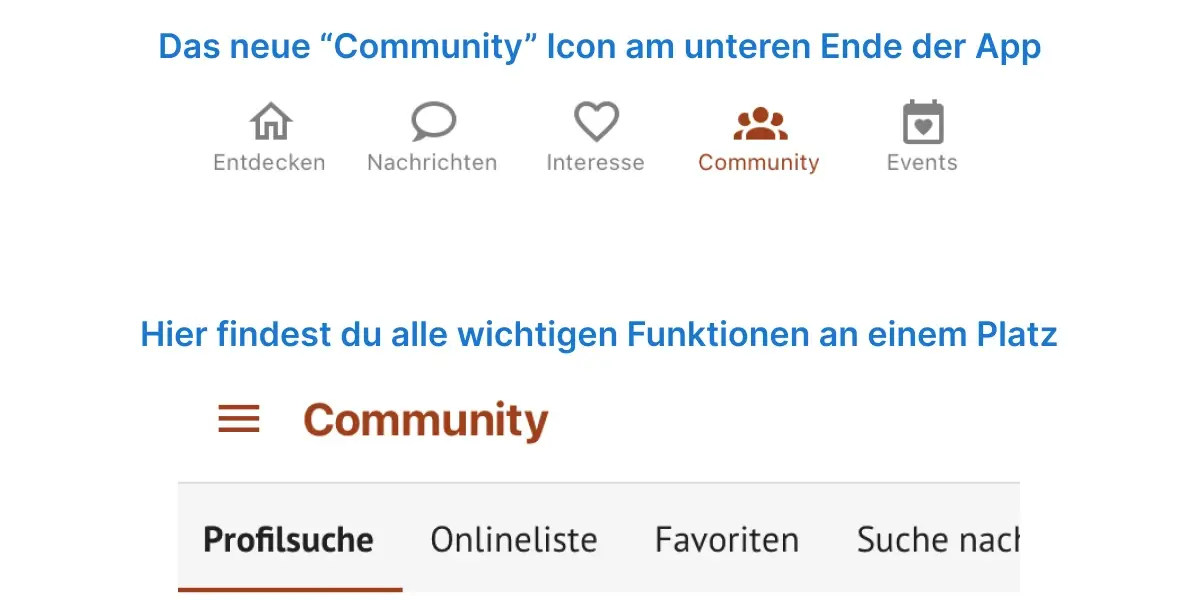This screenshot has height=600, width=1198.
Task: Click the red underline beneath Profilsuche
Action: 290,588
